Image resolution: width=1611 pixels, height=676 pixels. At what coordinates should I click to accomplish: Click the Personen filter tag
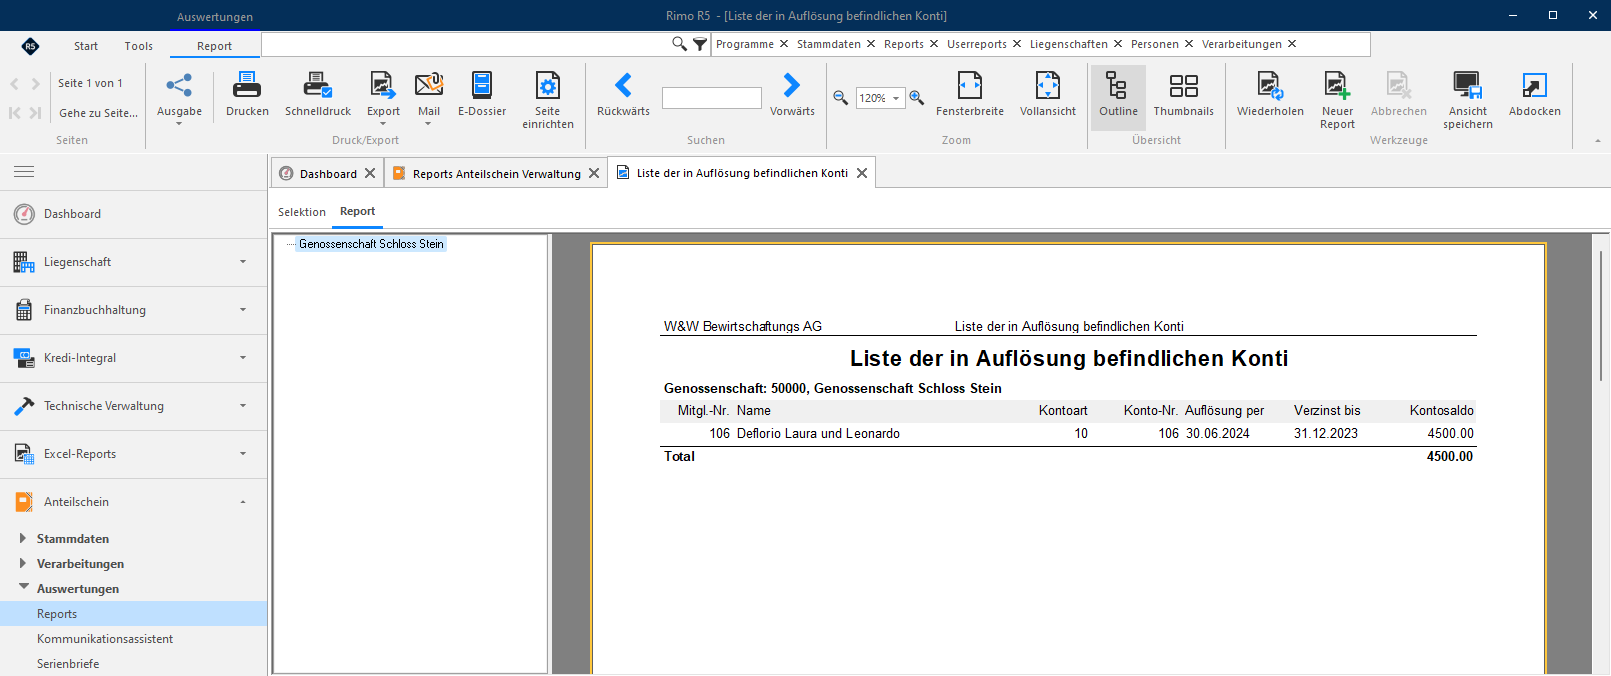click(1154, 44)
